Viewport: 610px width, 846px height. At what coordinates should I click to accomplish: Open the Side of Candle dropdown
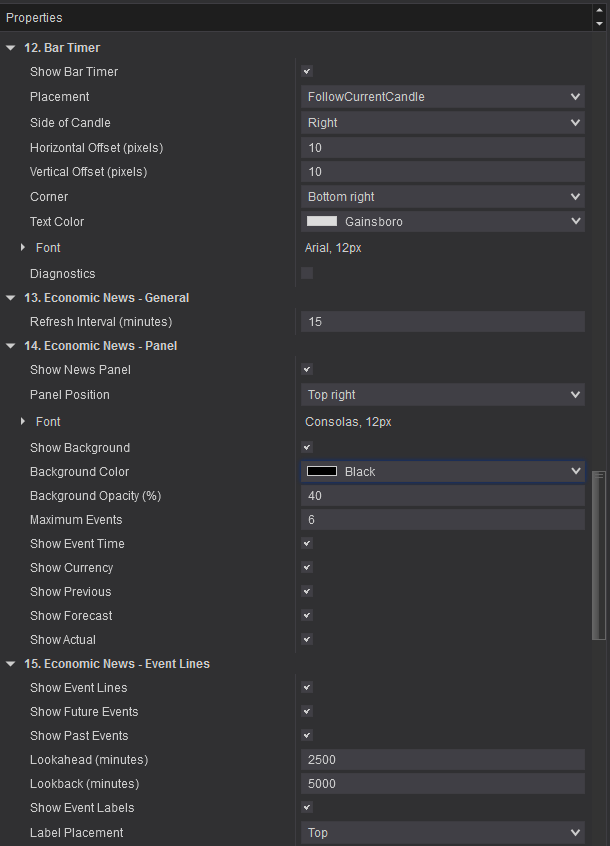coord(443,123)
